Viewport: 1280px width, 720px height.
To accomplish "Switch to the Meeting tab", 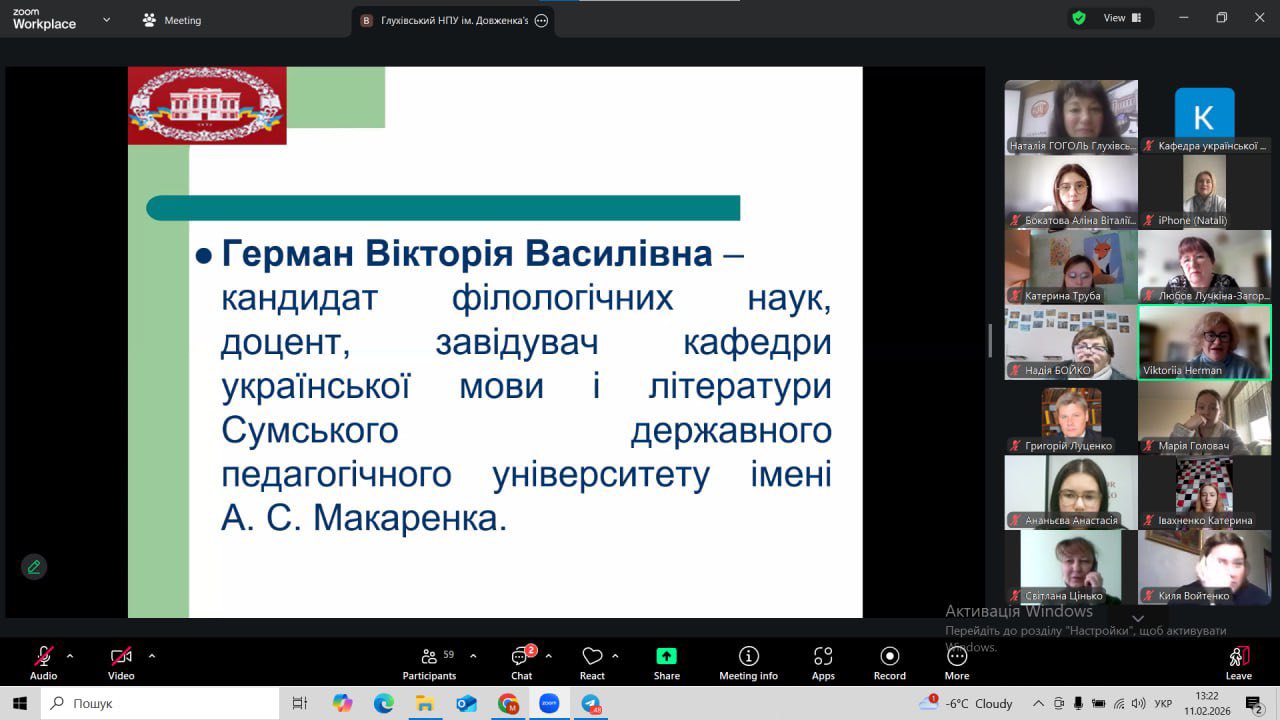I will pyautogui.click(x=172, y=20).
